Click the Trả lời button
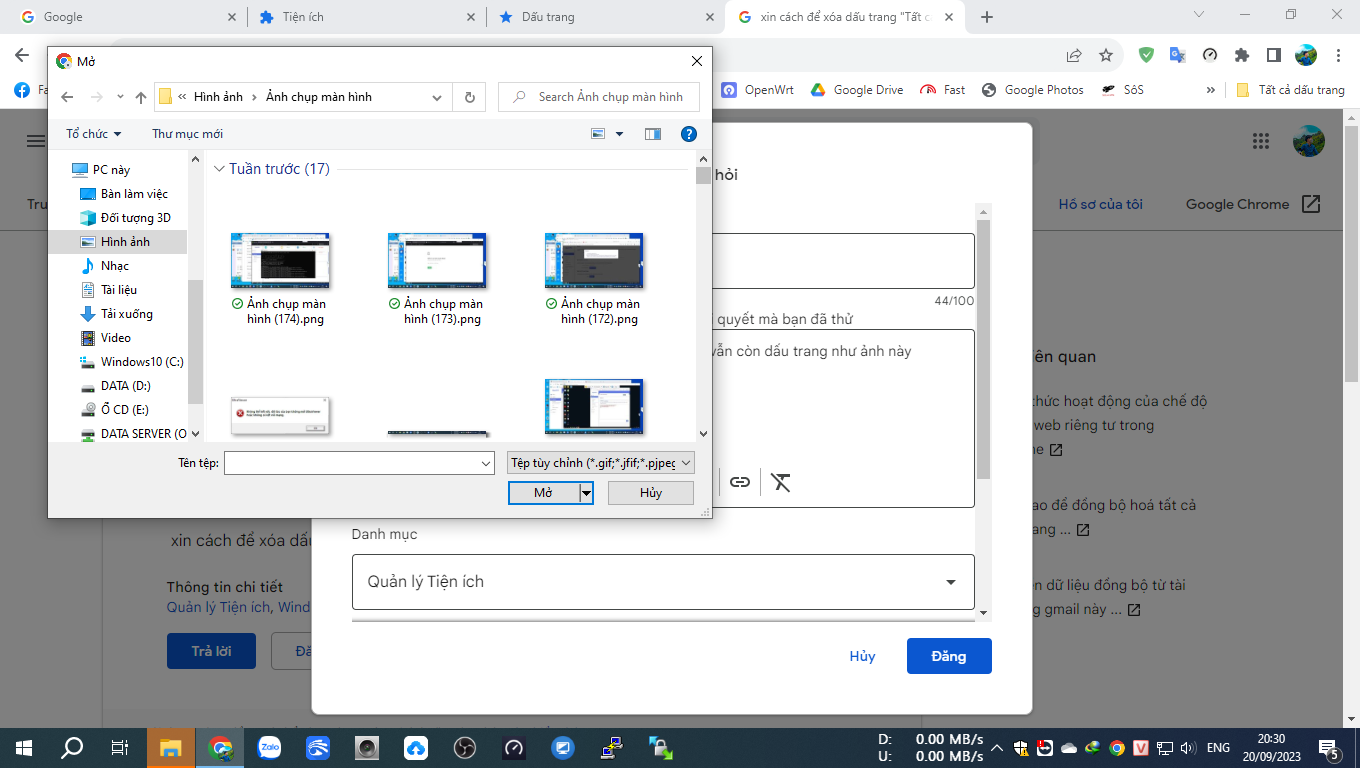This screenshot has height=768, width=1360. point(211,650)
